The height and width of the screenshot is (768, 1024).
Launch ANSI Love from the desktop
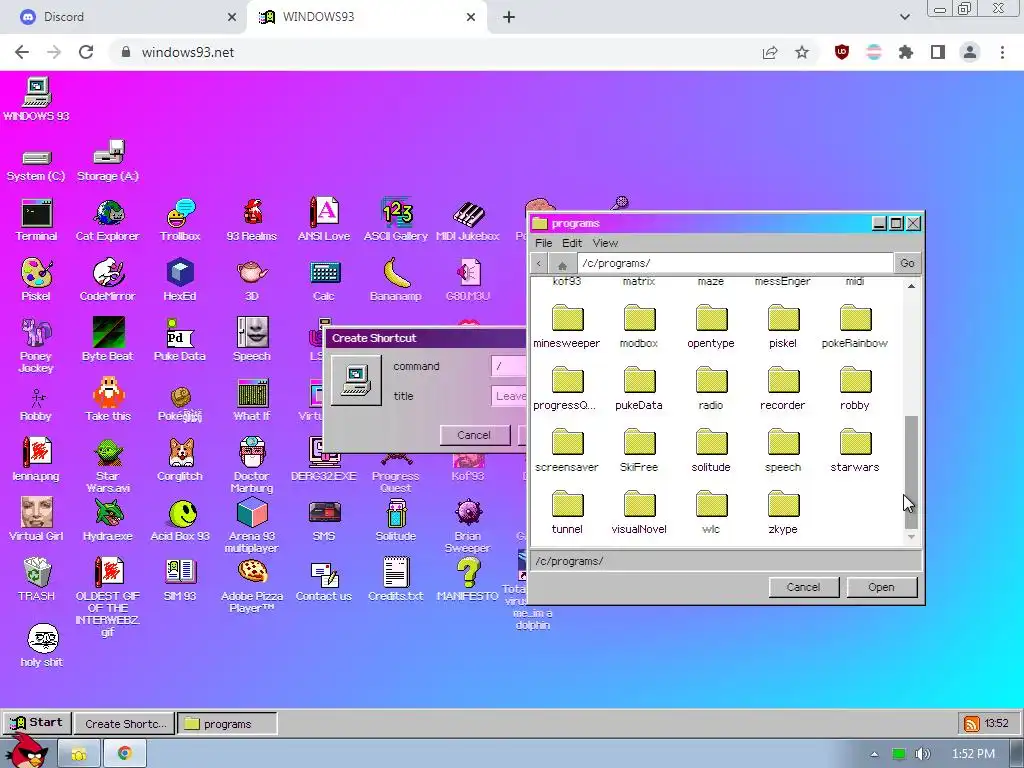coord(324,220)
